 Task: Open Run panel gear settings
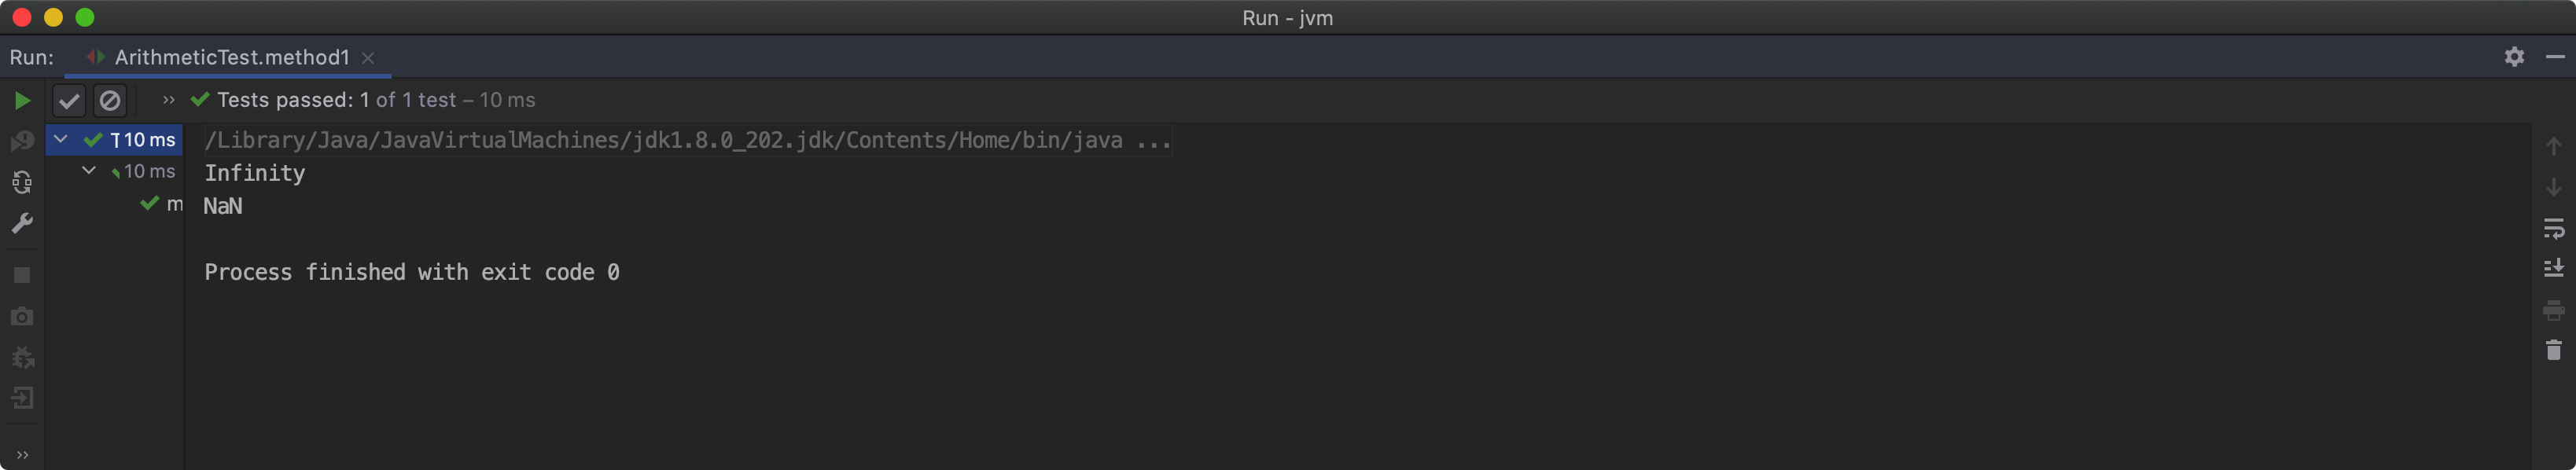(2514, 57)
